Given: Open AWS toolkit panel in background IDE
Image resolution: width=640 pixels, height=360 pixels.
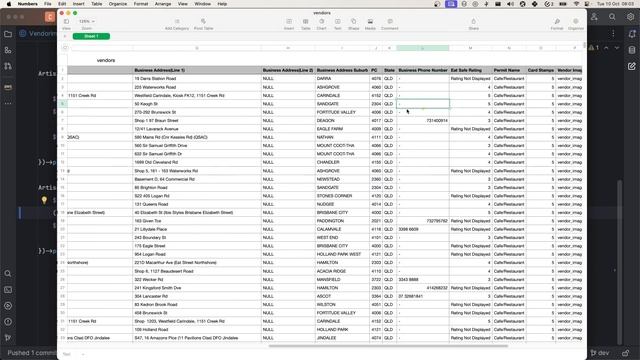Looking at the screenshot, I should coord(8,87).
